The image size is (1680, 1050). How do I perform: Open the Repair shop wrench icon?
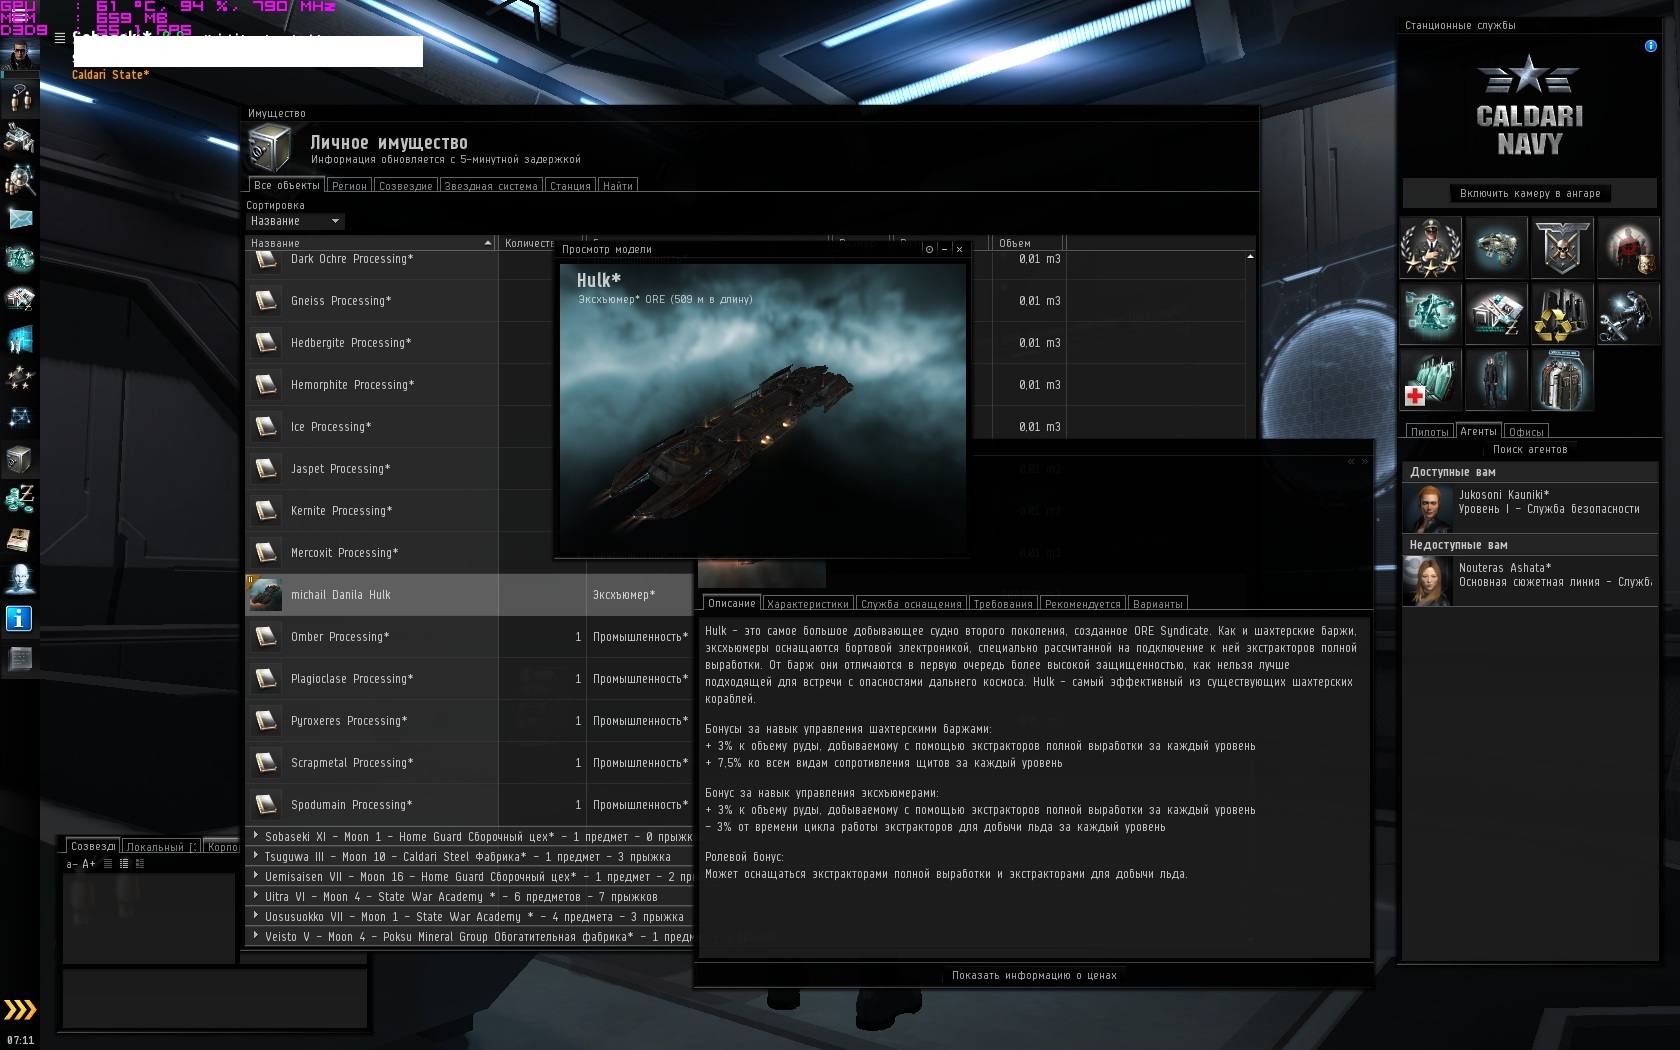(1626, 314)
